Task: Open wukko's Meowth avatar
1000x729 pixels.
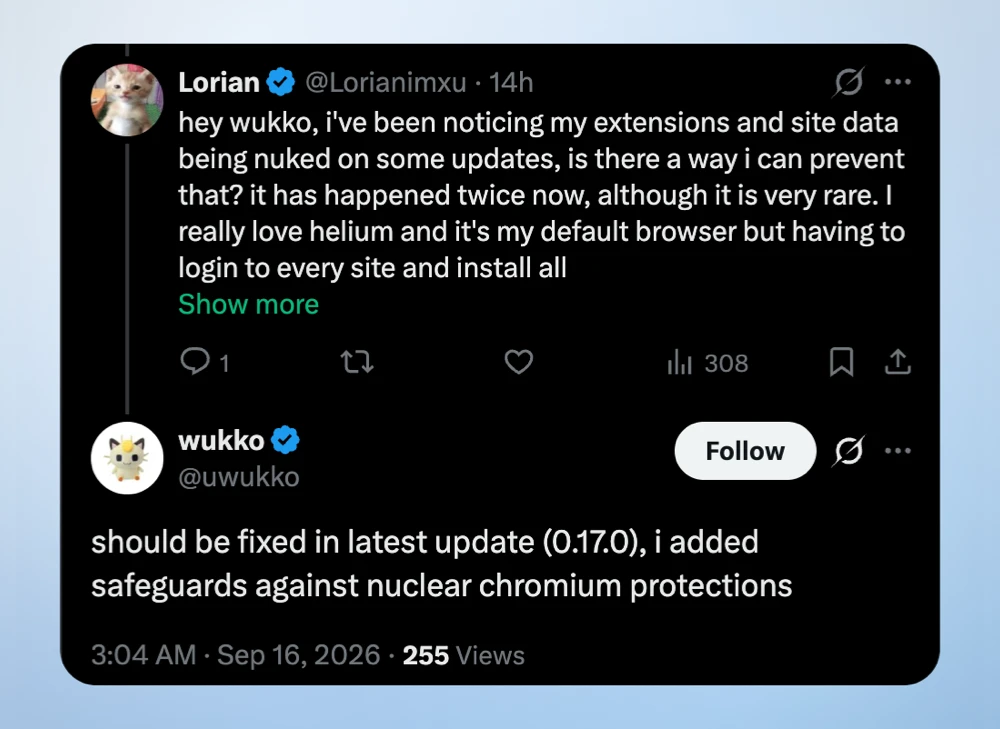Action: (x=127, y=458)
